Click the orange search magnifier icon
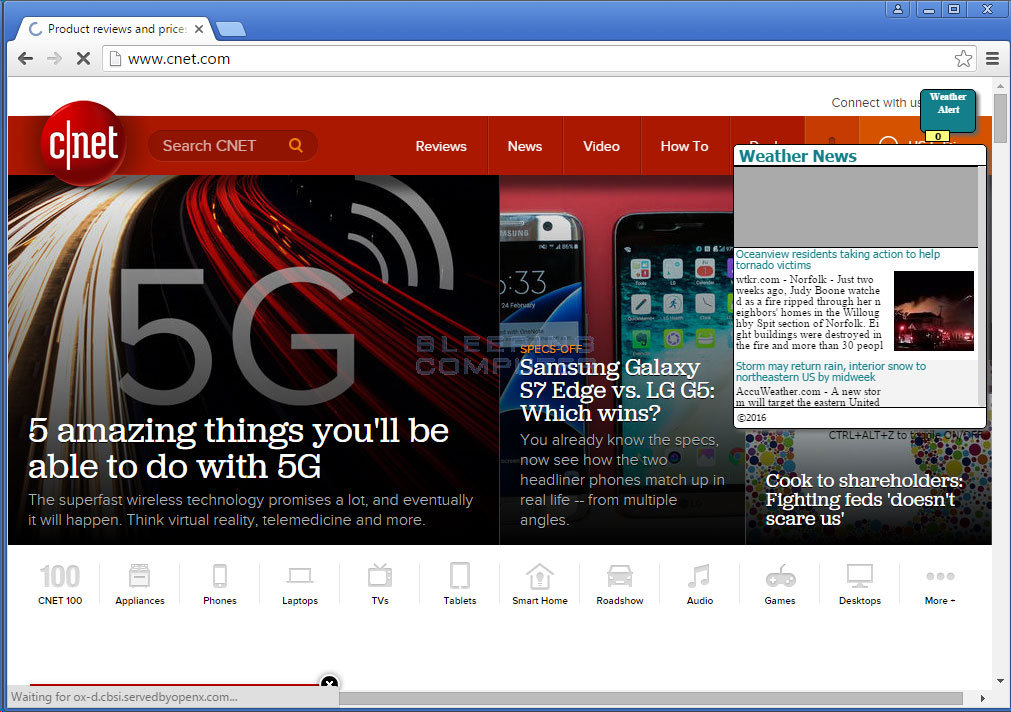Image resolution: width=1011 pixels, height=712 pixels. click(x=295, y=145)
